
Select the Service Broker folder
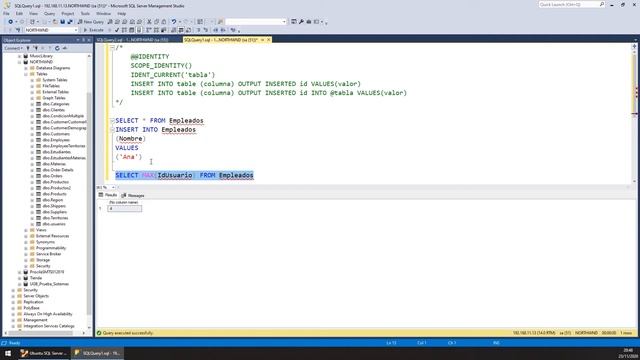[x=48, y=254]
